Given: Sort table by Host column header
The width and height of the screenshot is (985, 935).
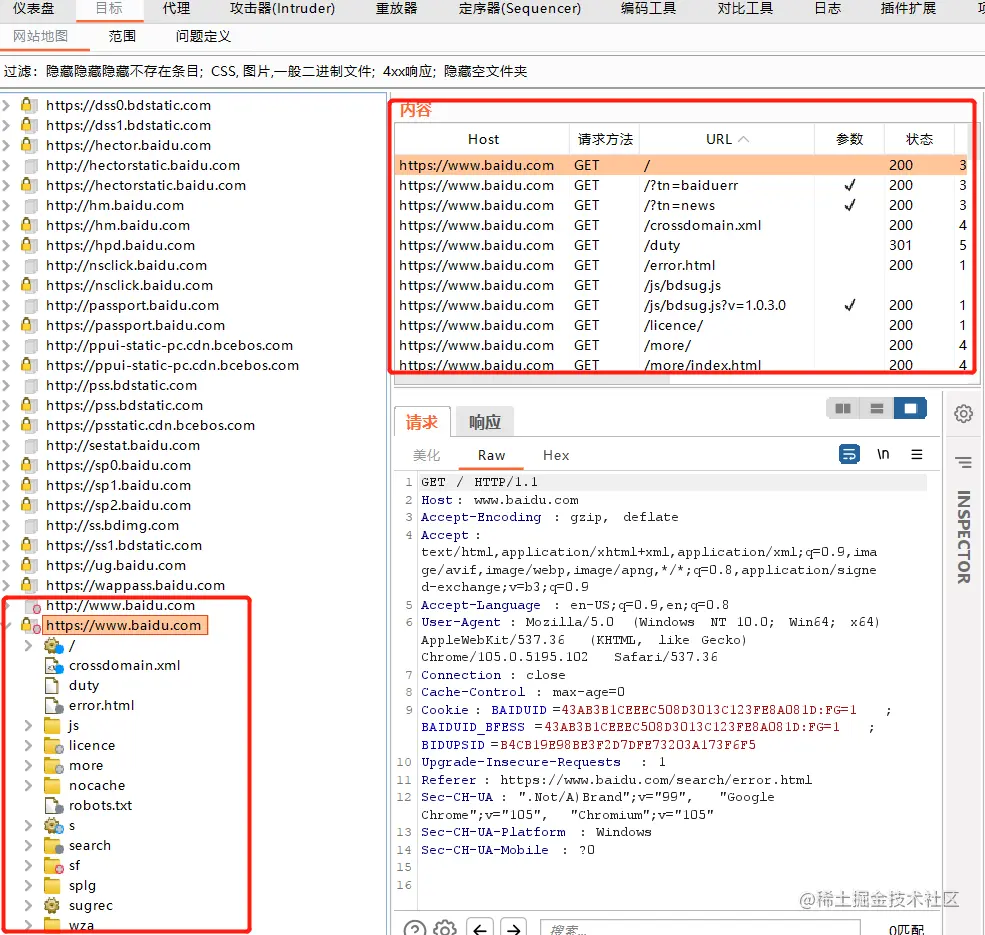Looking at the screenshot, I should (482, 139).
